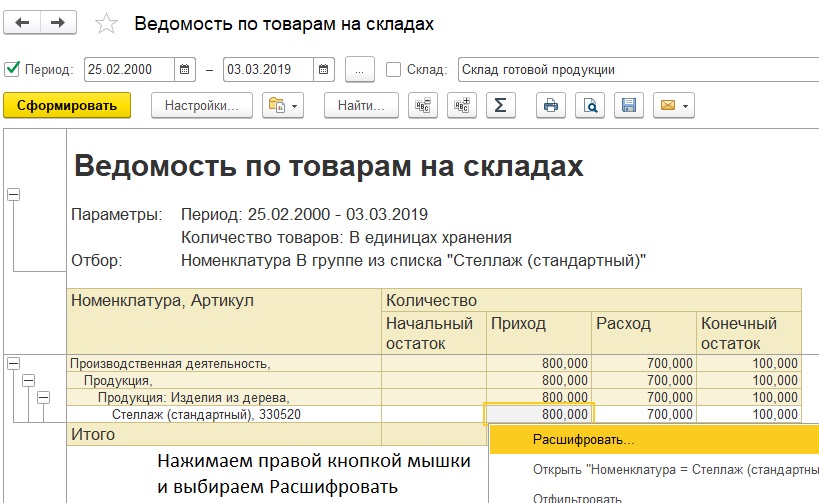Open report variants dropdown
Viewport: 819px width, 503px height.
[283, 106]
